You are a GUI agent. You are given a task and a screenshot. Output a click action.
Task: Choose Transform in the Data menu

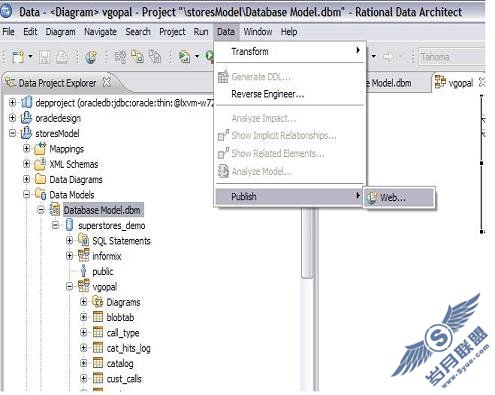tap(290, 51)
